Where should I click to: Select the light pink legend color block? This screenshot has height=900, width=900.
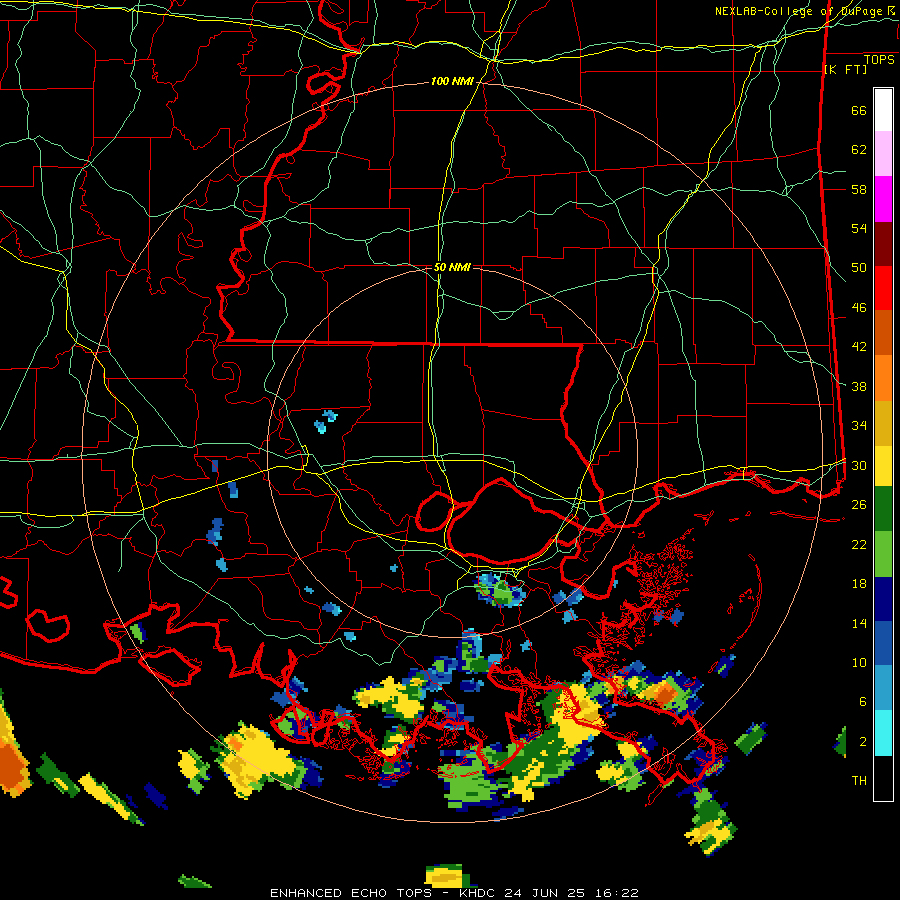point(883,154)
